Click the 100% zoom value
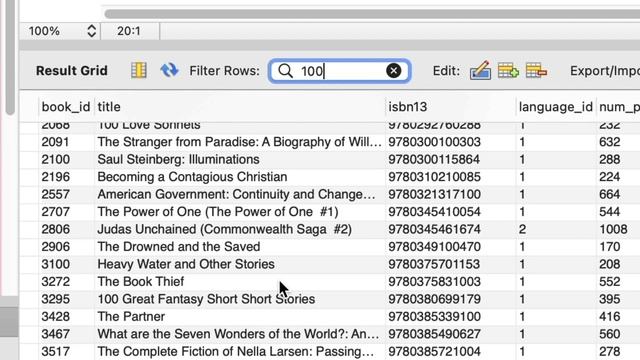 [44, 31]
